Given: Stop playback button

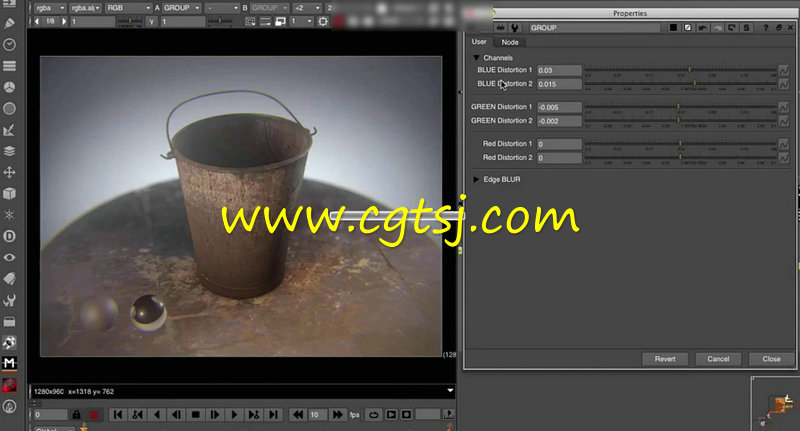Looking at the screenshot, I should pos(195,415).
